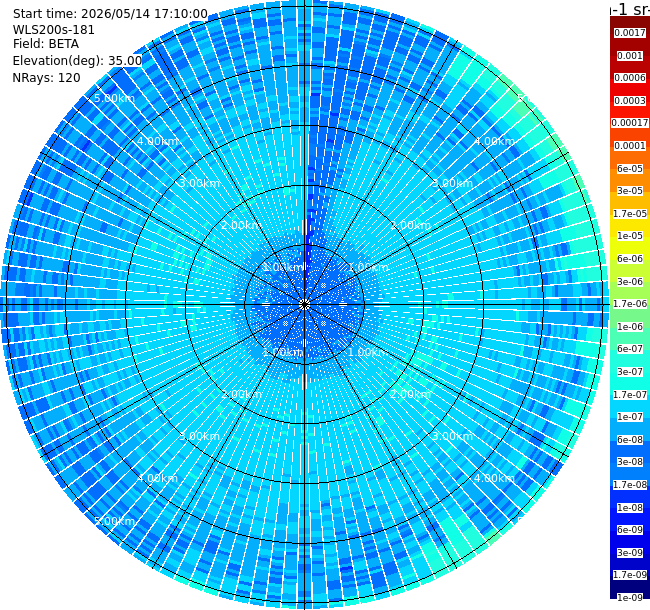
Task: Click the 1e-07 cyan colorbar label
Action: (630, 417)
